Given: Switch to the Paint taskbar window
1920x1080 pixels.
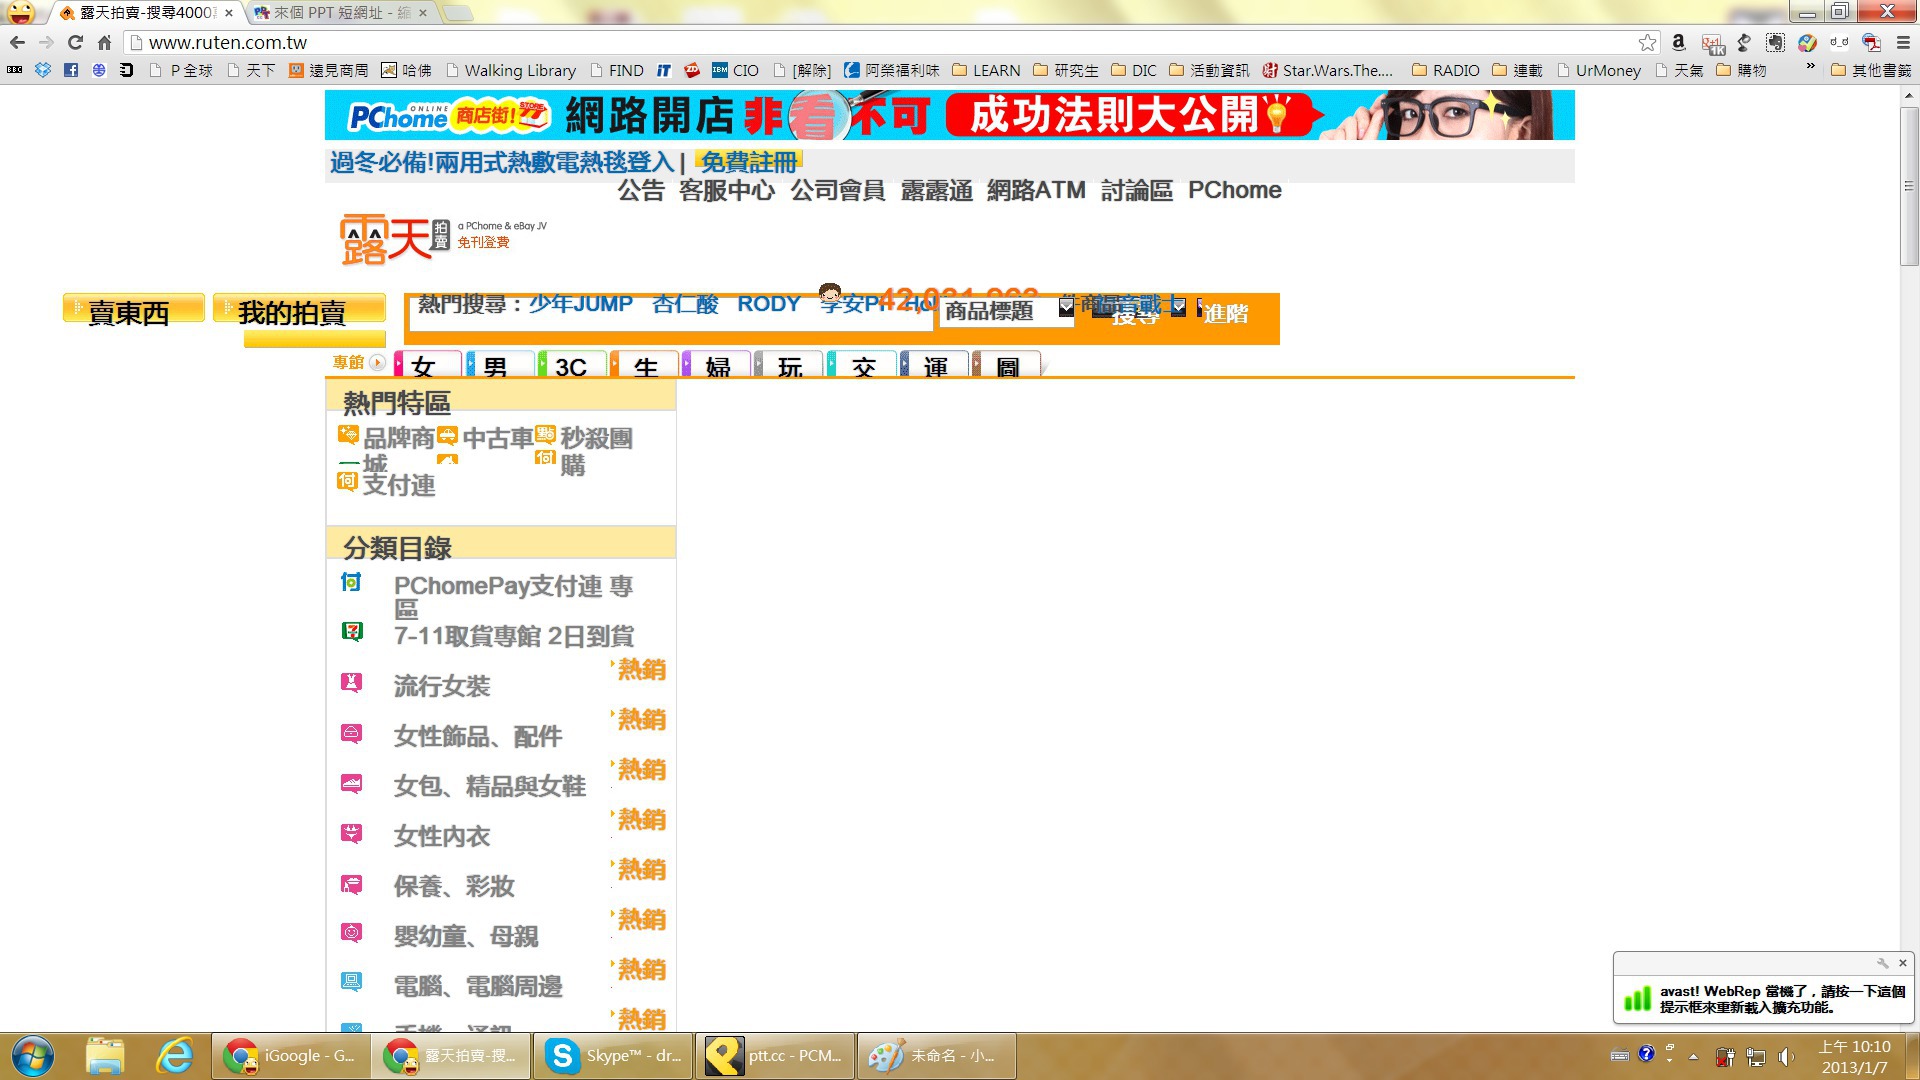Looking at the screenshot, I should 936,1056.
